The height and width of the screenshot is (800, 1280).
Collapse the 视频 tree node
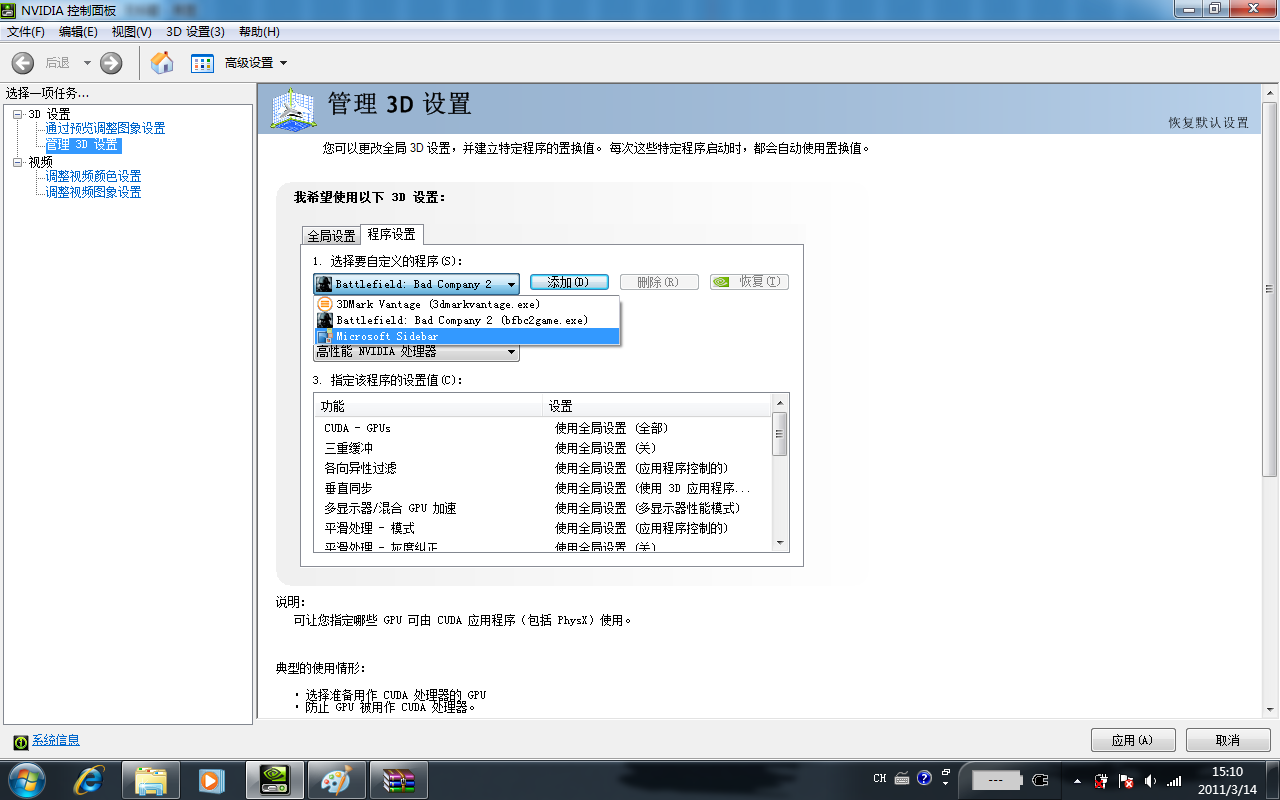click(x=17, y=162)
